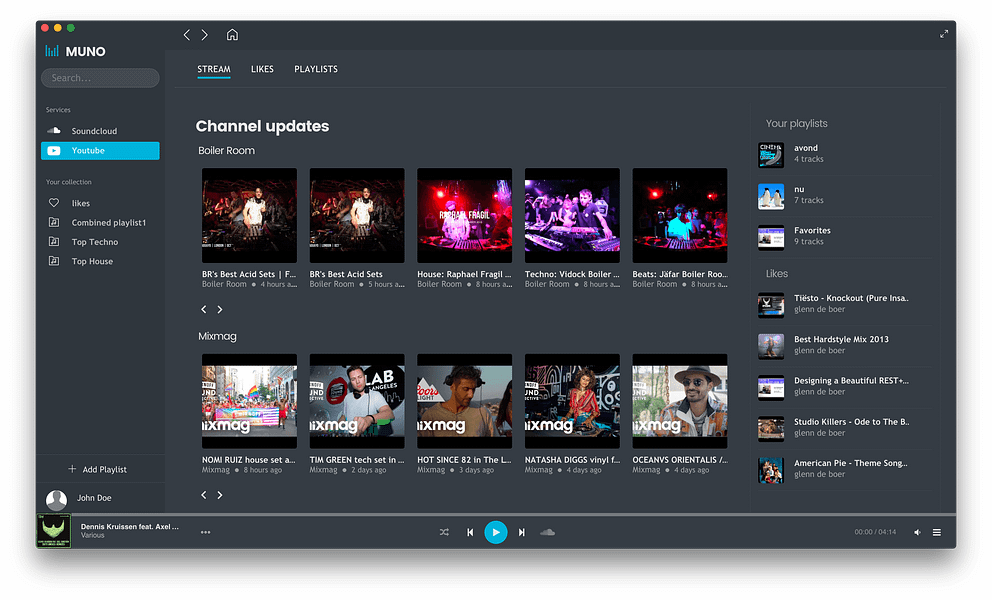992x600 pixels.
Task: Open OCEANVS ORIENTALIS video thumbnail
Action: [x=679, y=401]
